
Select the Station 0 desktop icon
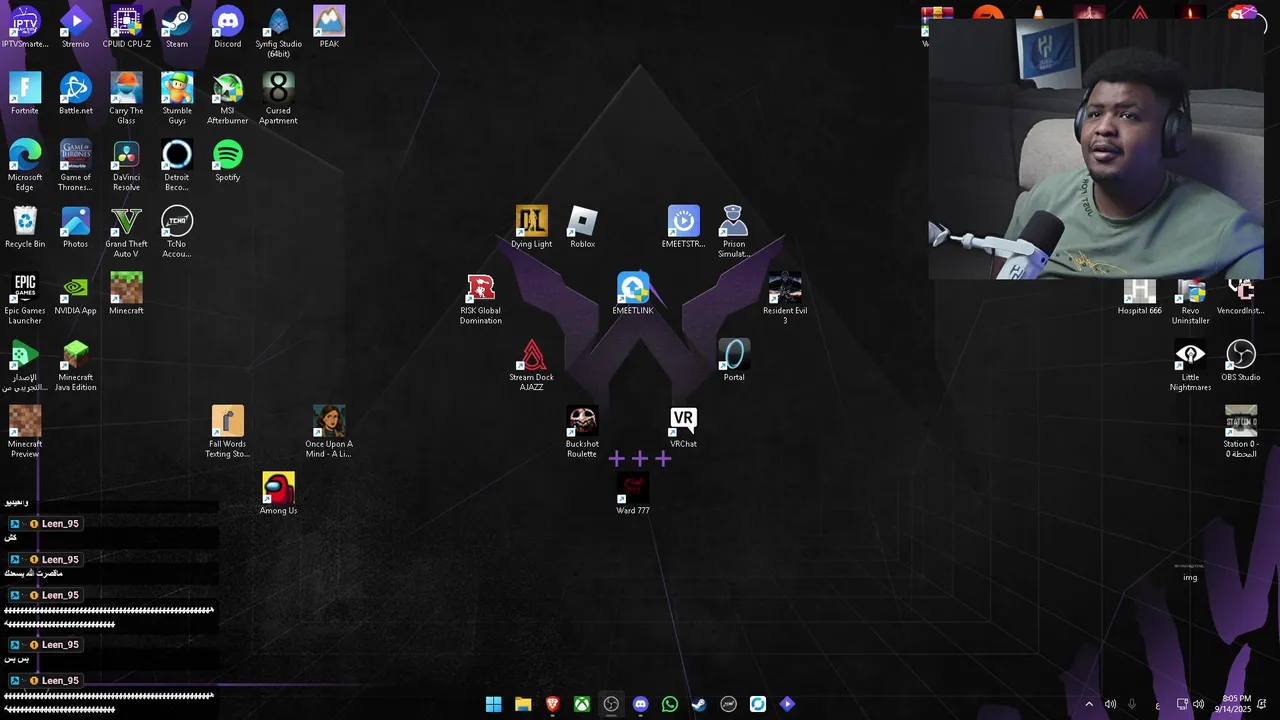pyautogui.click(x=1241, y=432)
